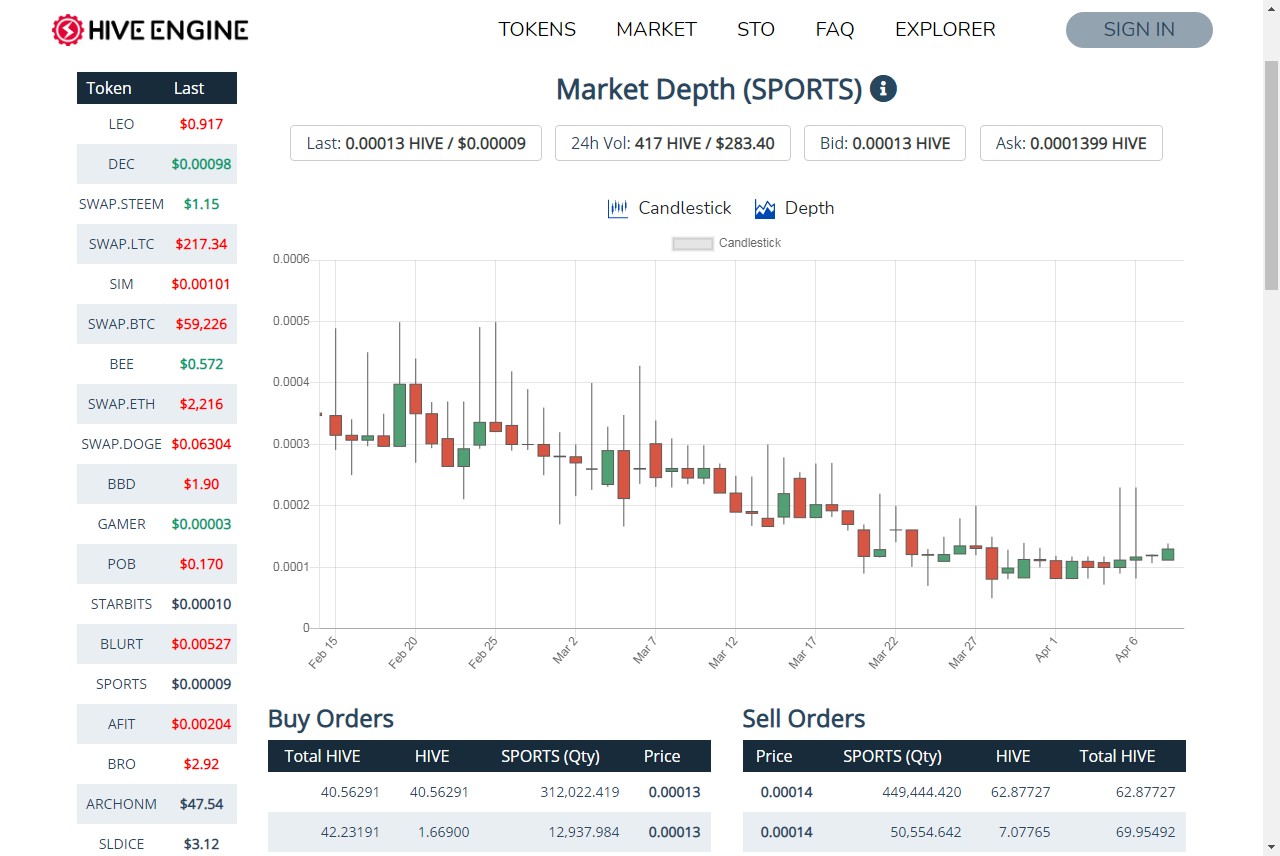The height and width of the screenshot is (856, 1280).
Task: Go to the STO page
Action: click(x=756, y=30)
